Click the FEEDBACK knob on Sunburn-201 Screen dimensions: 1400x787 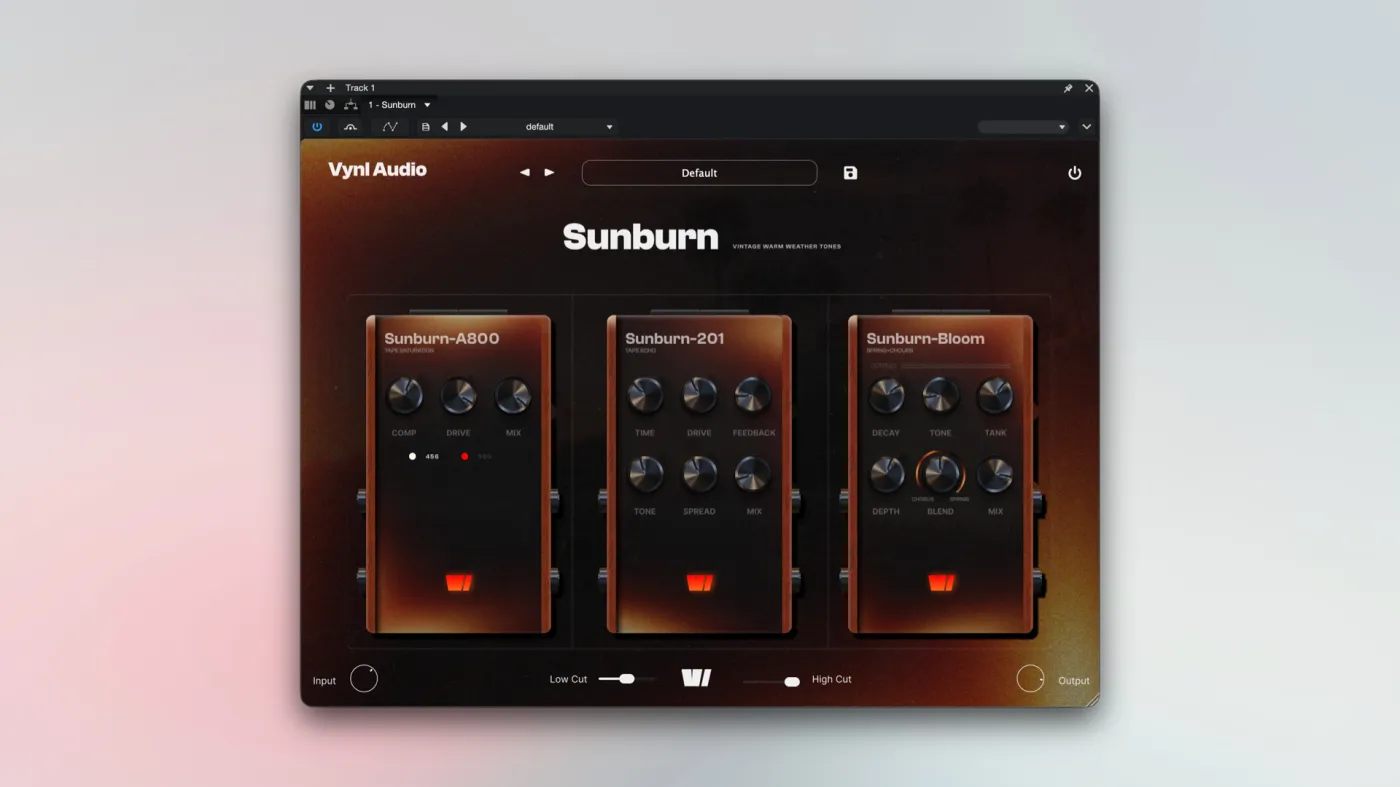pyautogui.click(x=753, y=396)
